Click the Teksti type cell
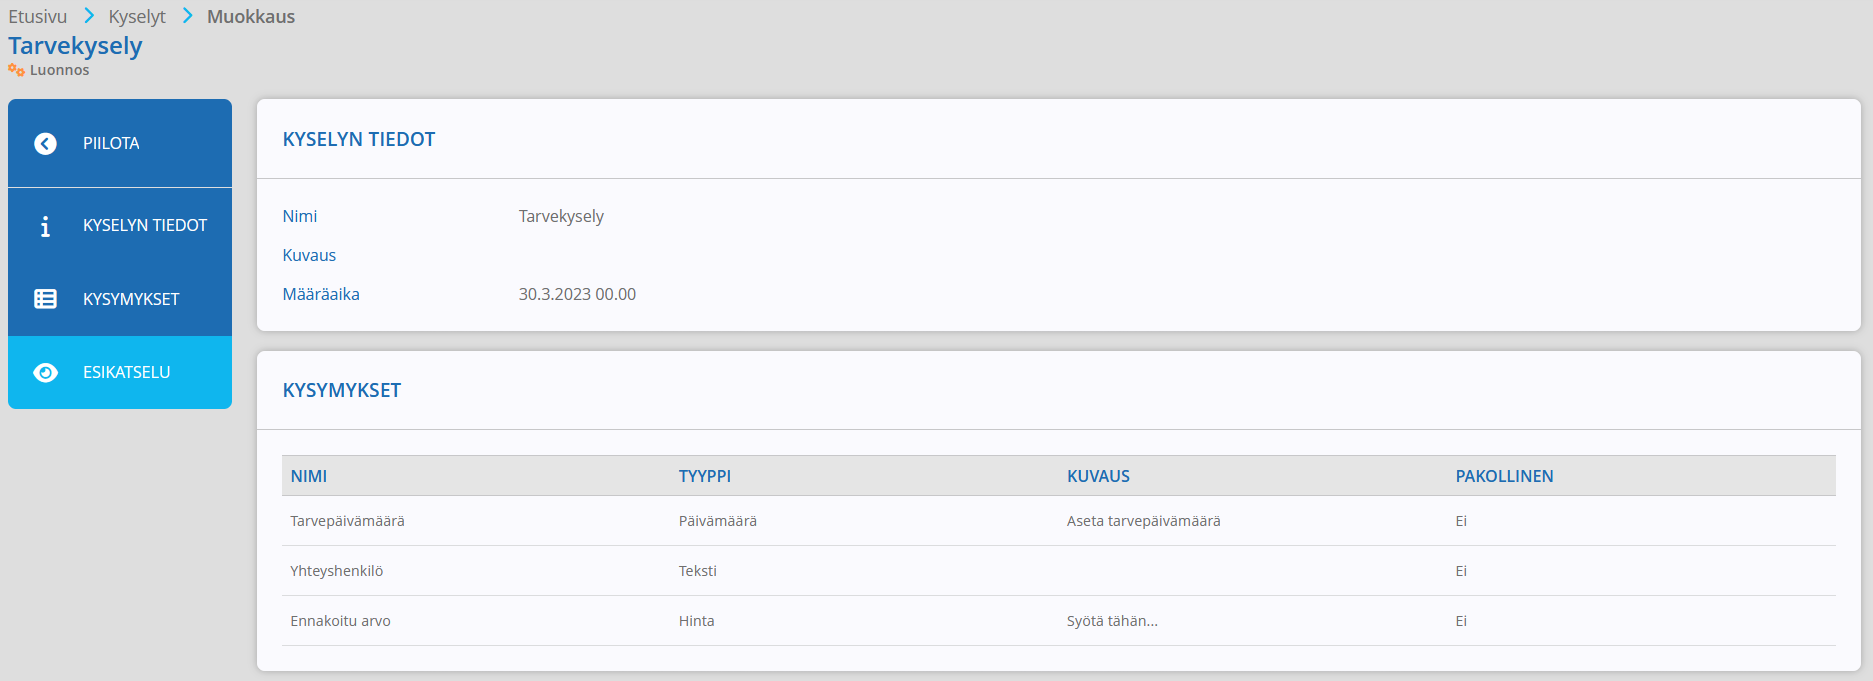The image size is (1873, 681). 698,571
